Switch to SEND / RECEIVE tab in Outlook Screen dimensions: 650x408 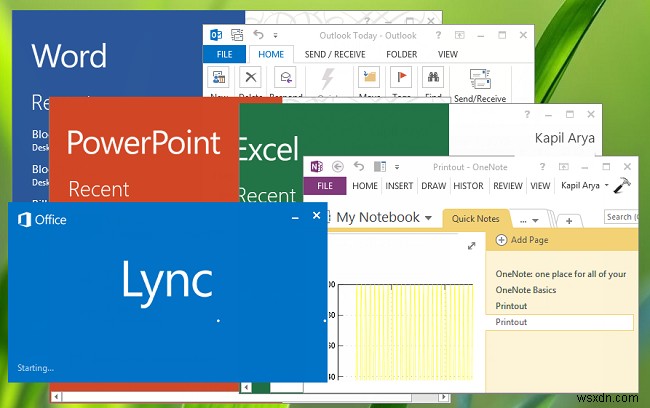tap(335, 54)
